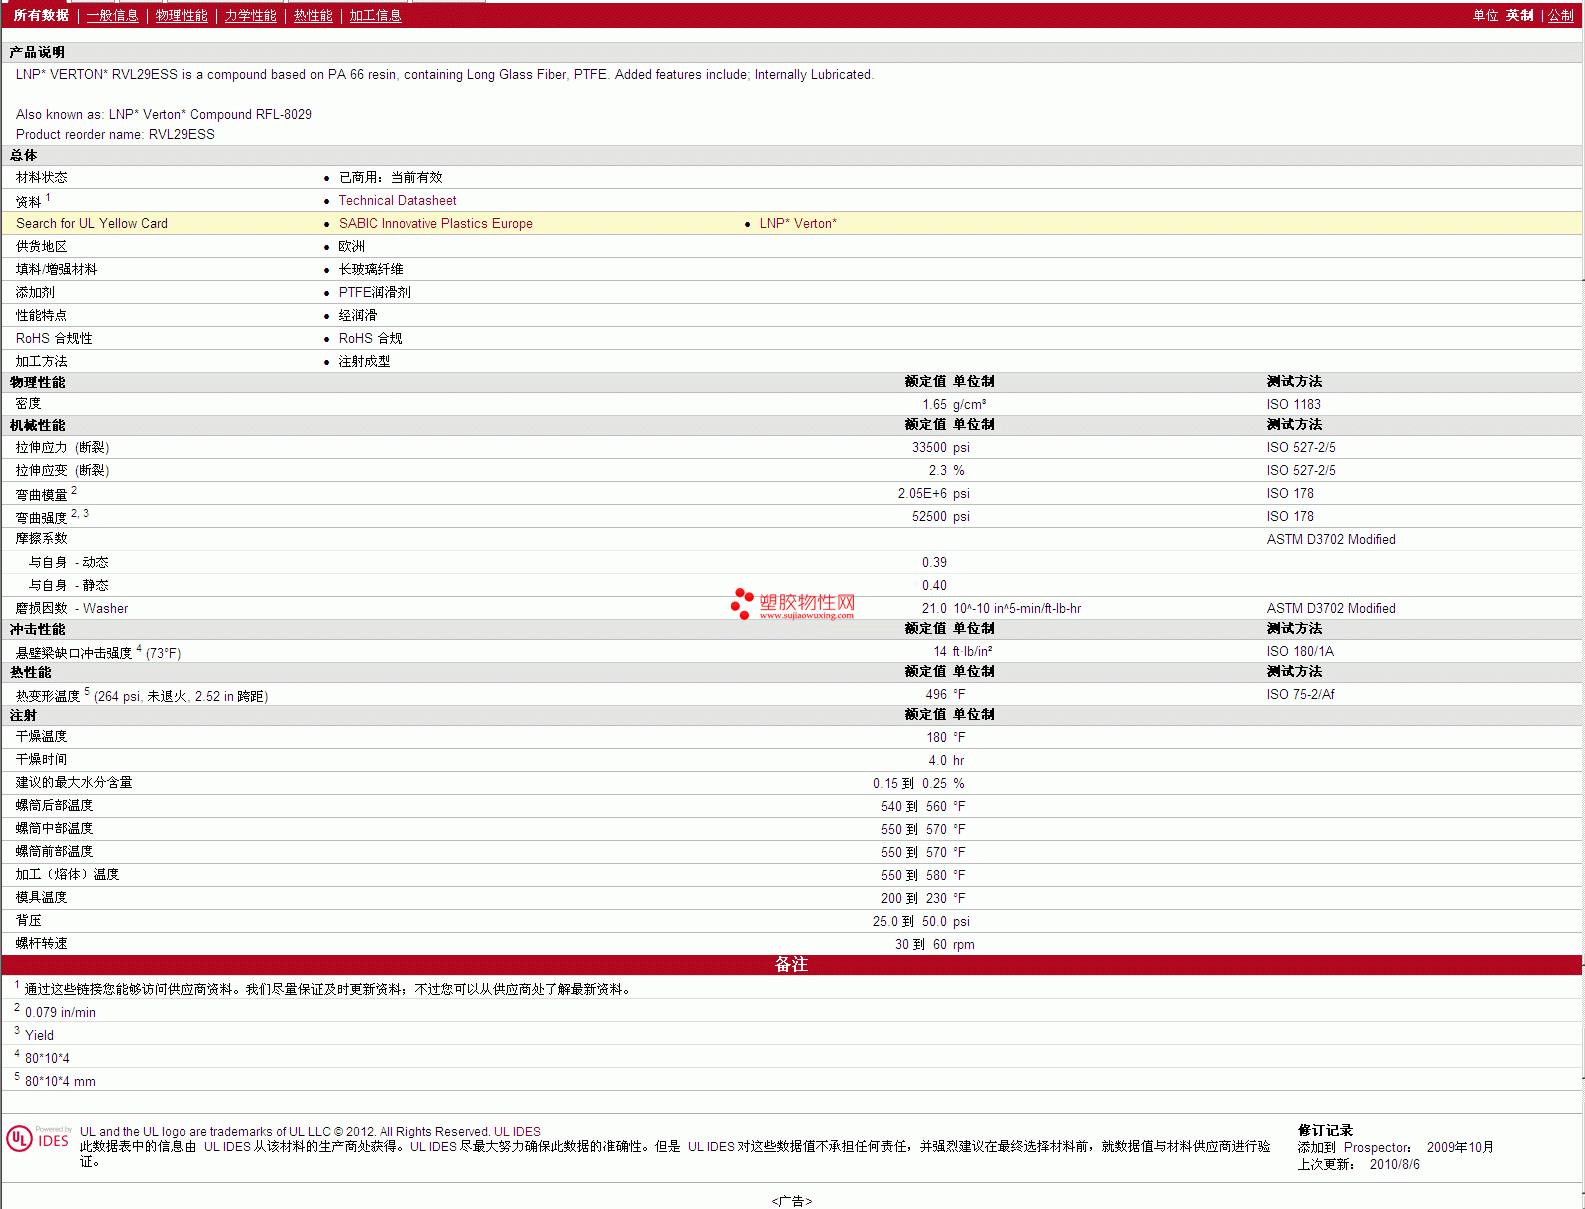Click the 背压 row label
The height and width of the screenshot is (1209, 1585).
[28, 921]
